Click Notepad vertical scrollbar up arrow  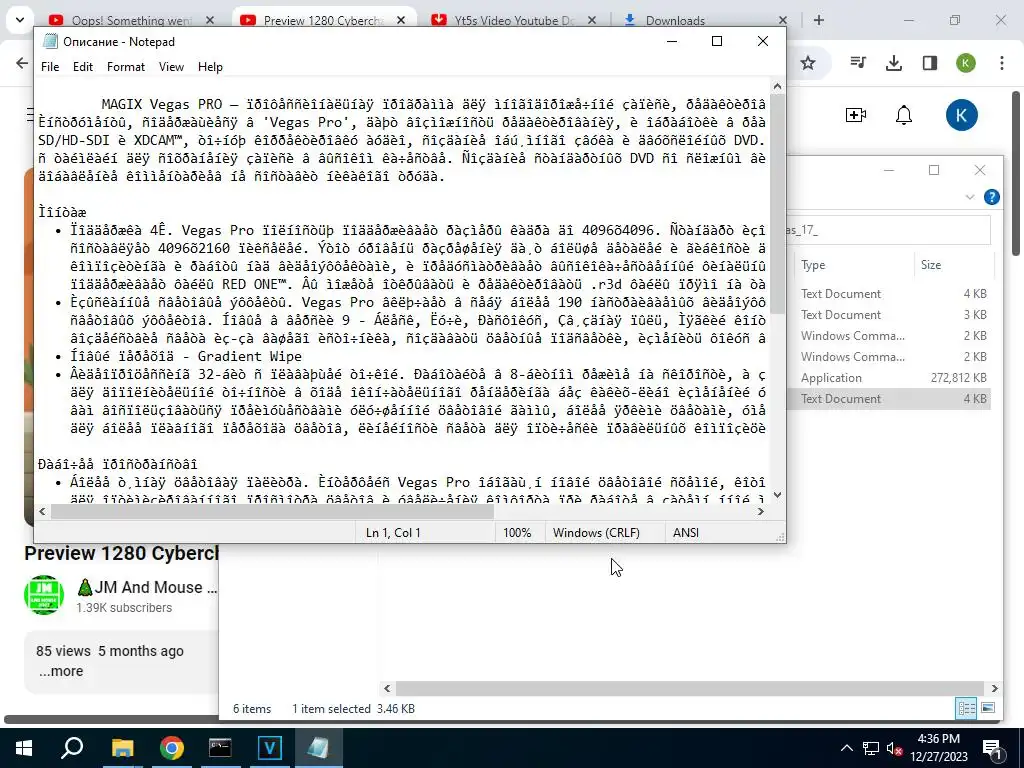[777, 86]
